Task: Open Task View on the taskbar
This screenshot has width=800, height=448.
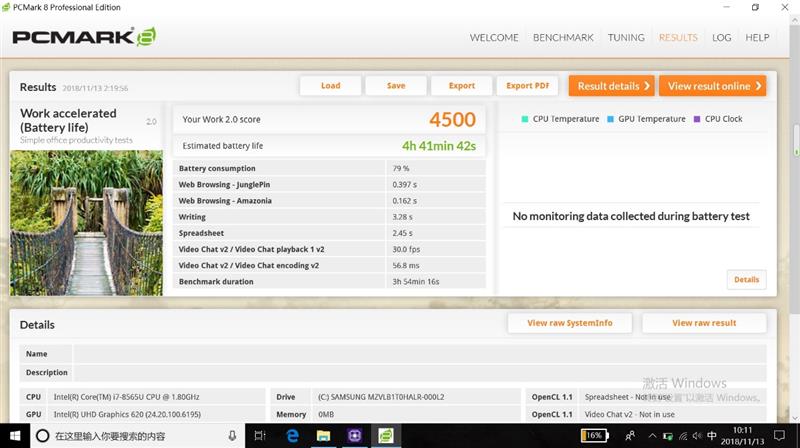Action: point(260,436)
